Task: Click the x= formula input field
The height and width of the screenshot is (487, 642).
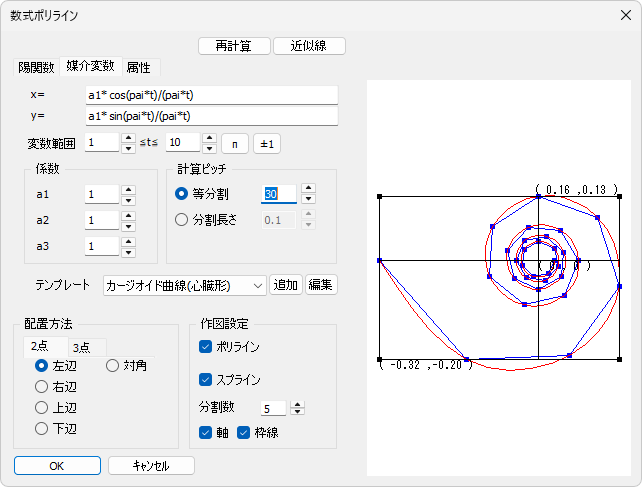Action: click(212, 95)
